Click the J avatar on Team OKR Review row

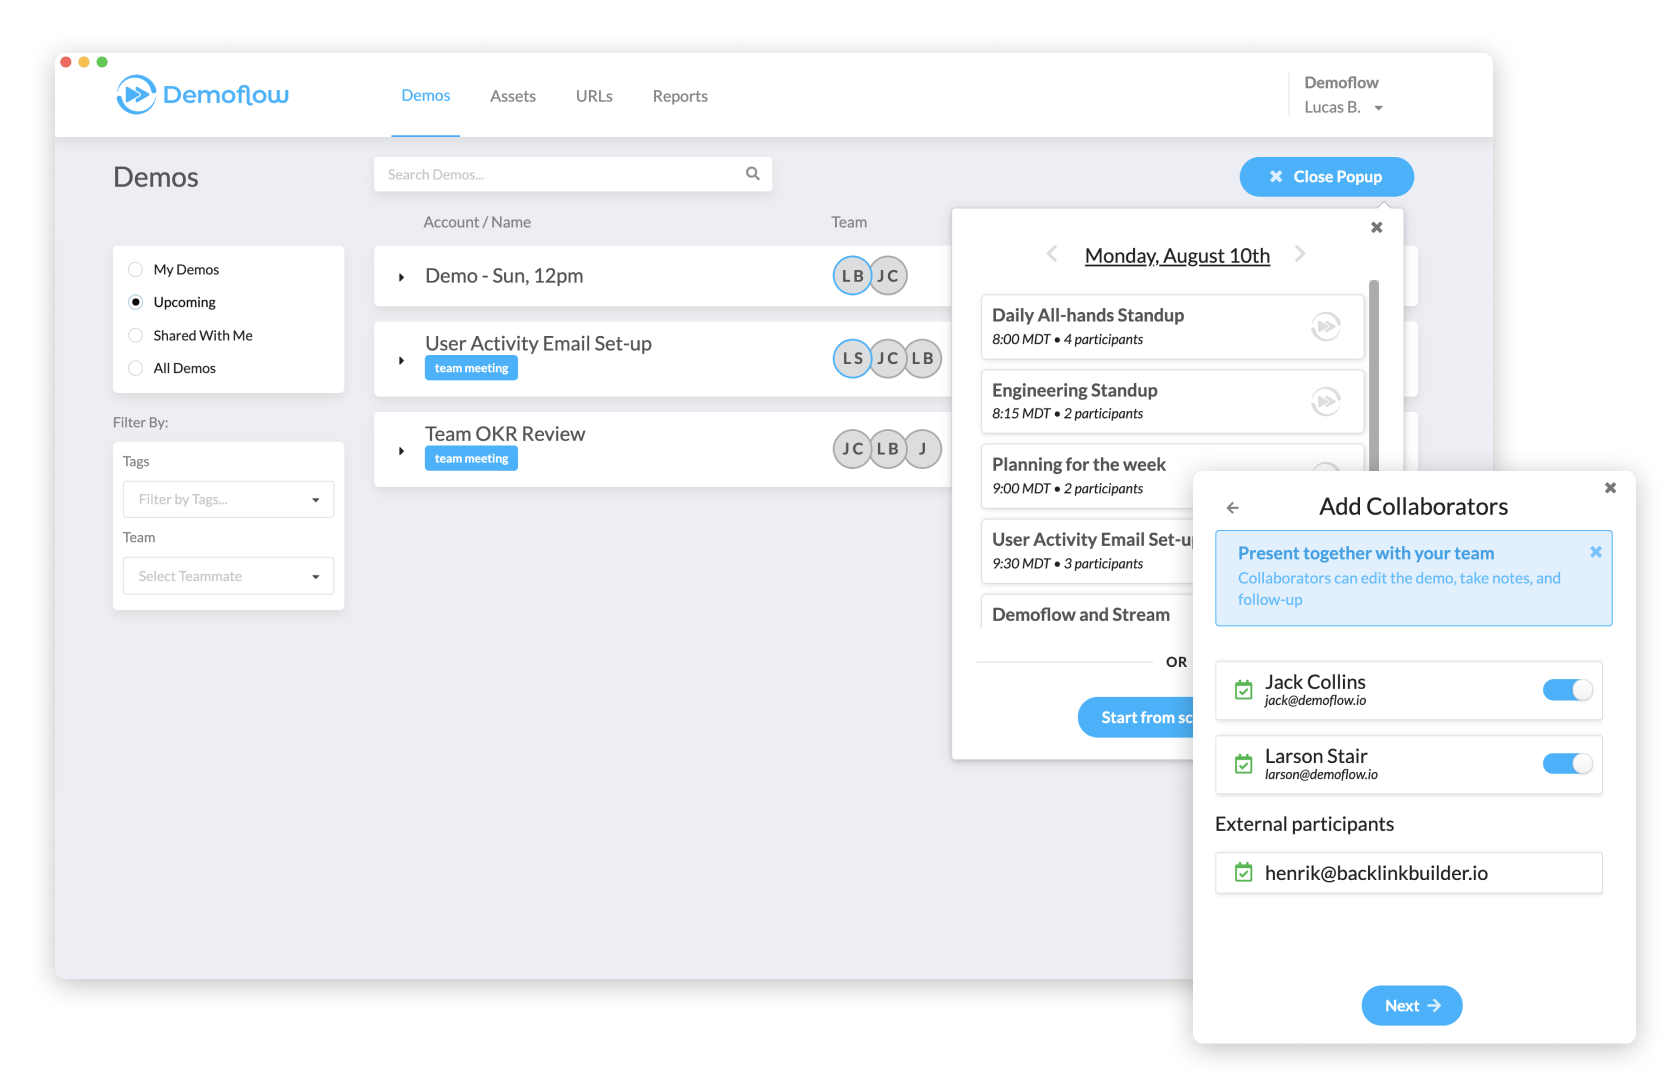(923, 449)
